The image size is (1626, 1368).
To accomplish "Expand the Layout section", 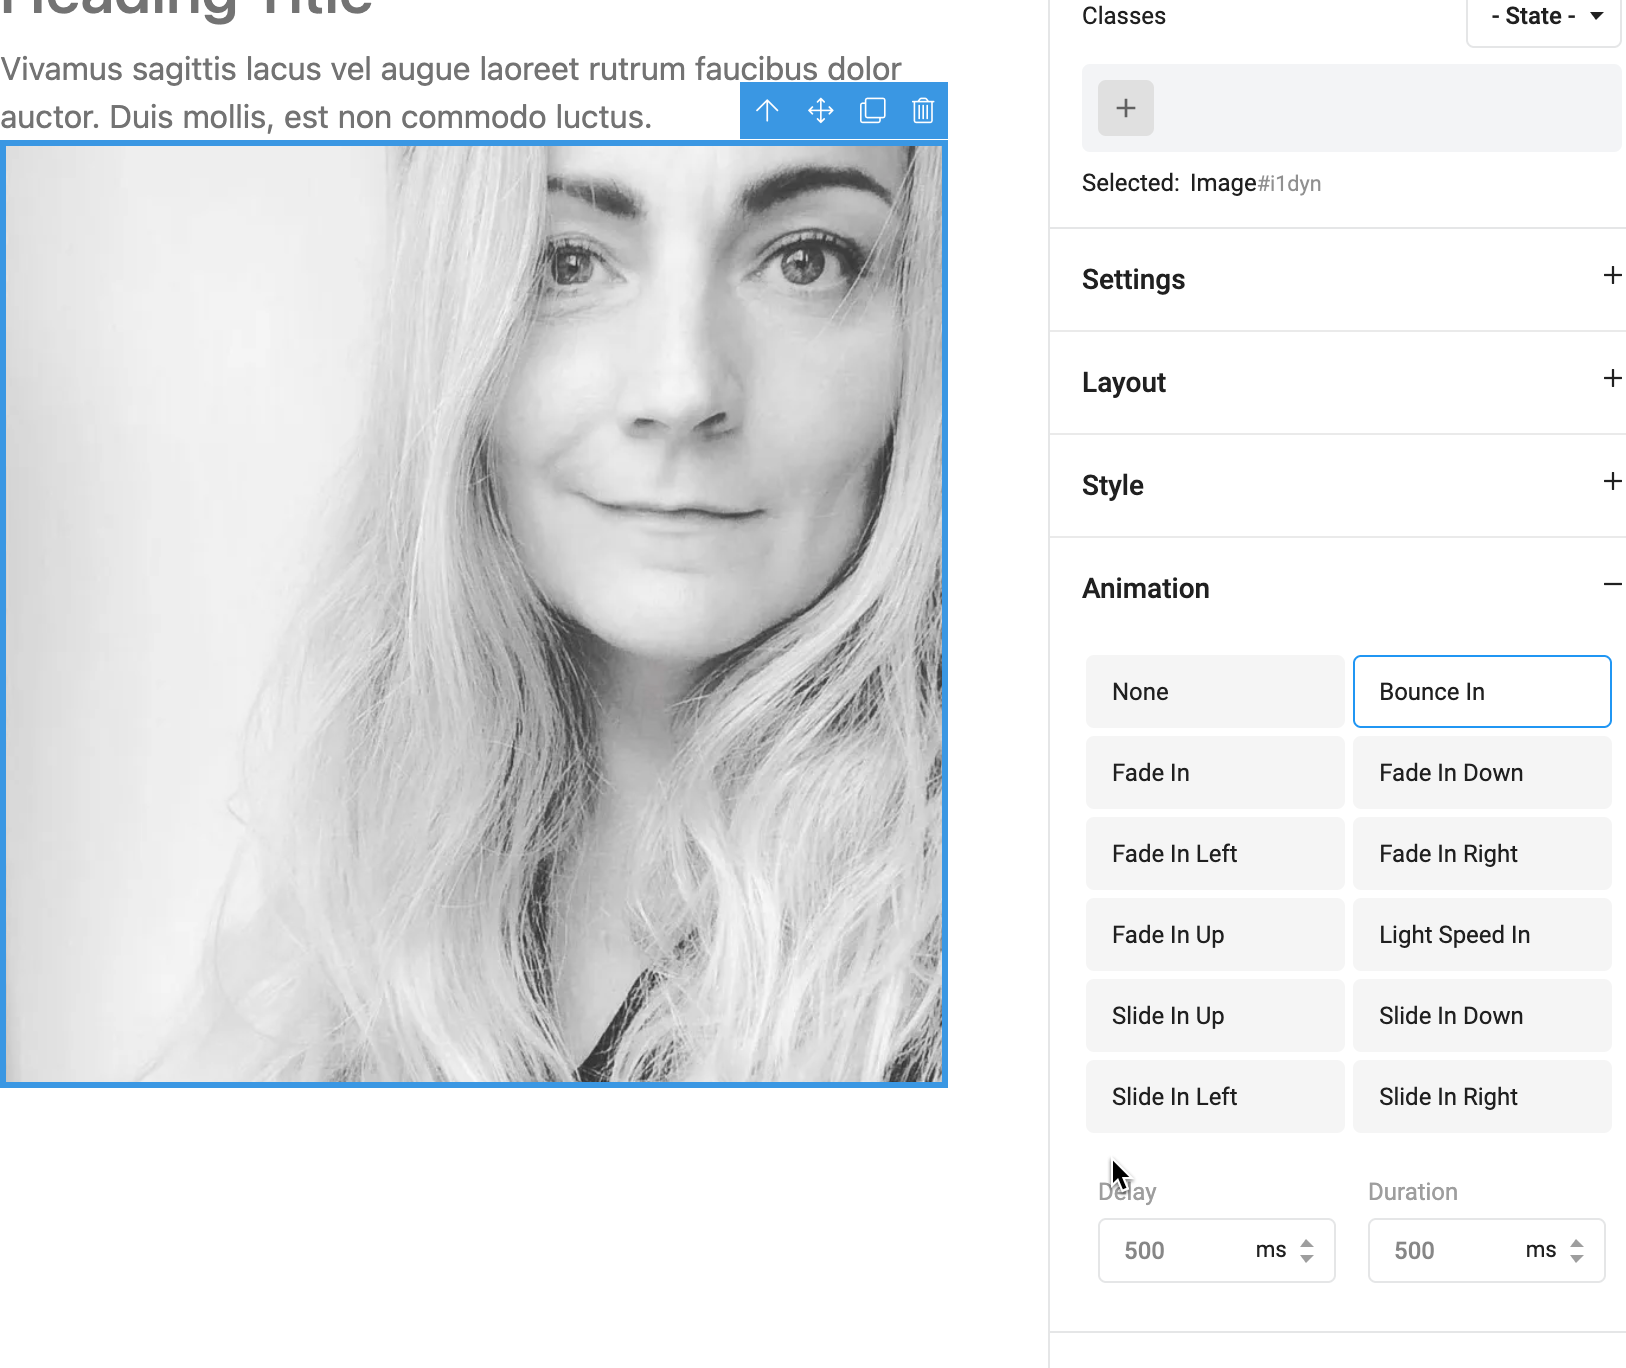I will click(x=1611, y=379).
